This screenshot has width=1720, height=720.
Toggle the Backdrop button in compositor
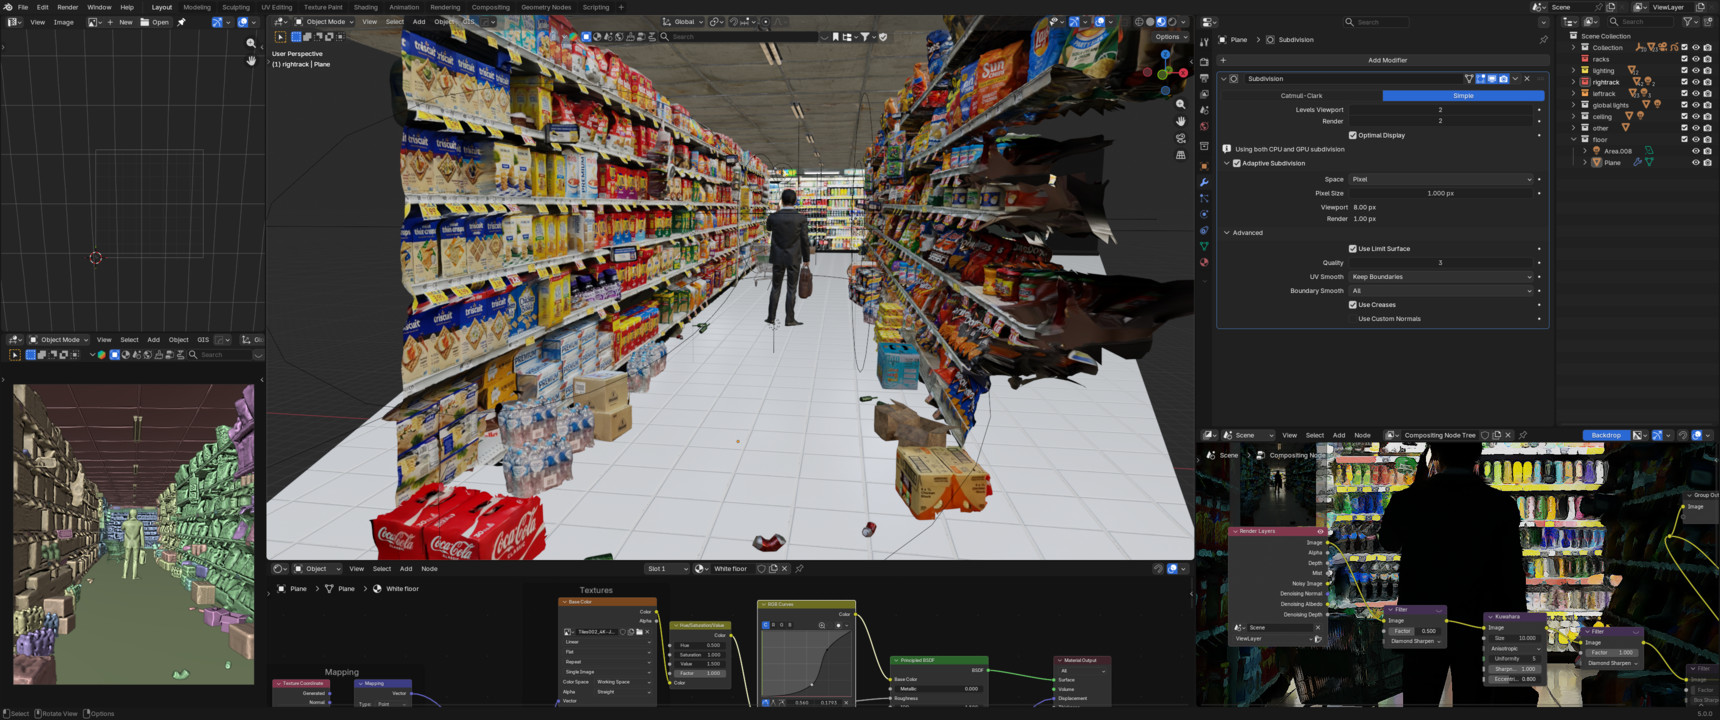tap(1606, 435)
